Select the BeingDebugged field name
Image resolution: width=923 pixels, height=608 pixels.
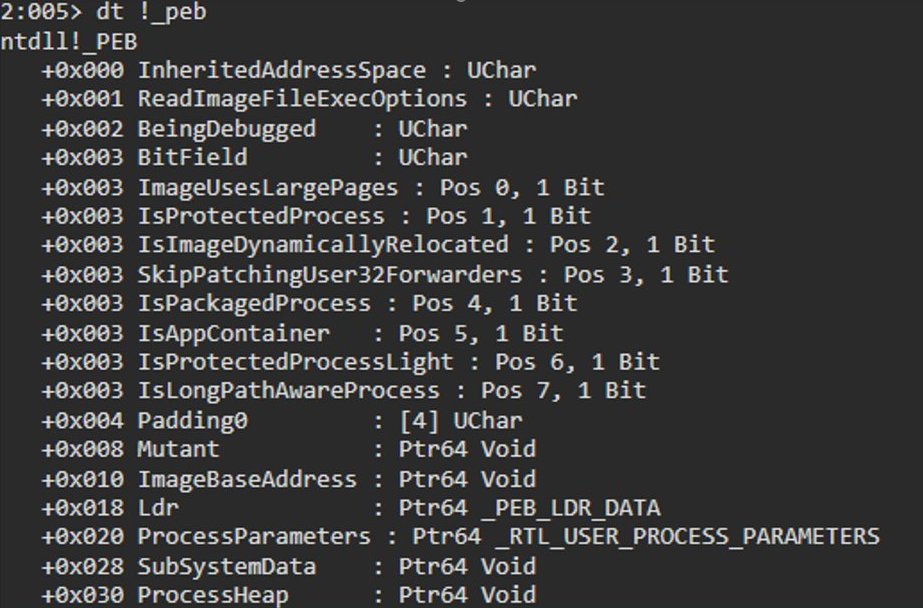point(227,129)
